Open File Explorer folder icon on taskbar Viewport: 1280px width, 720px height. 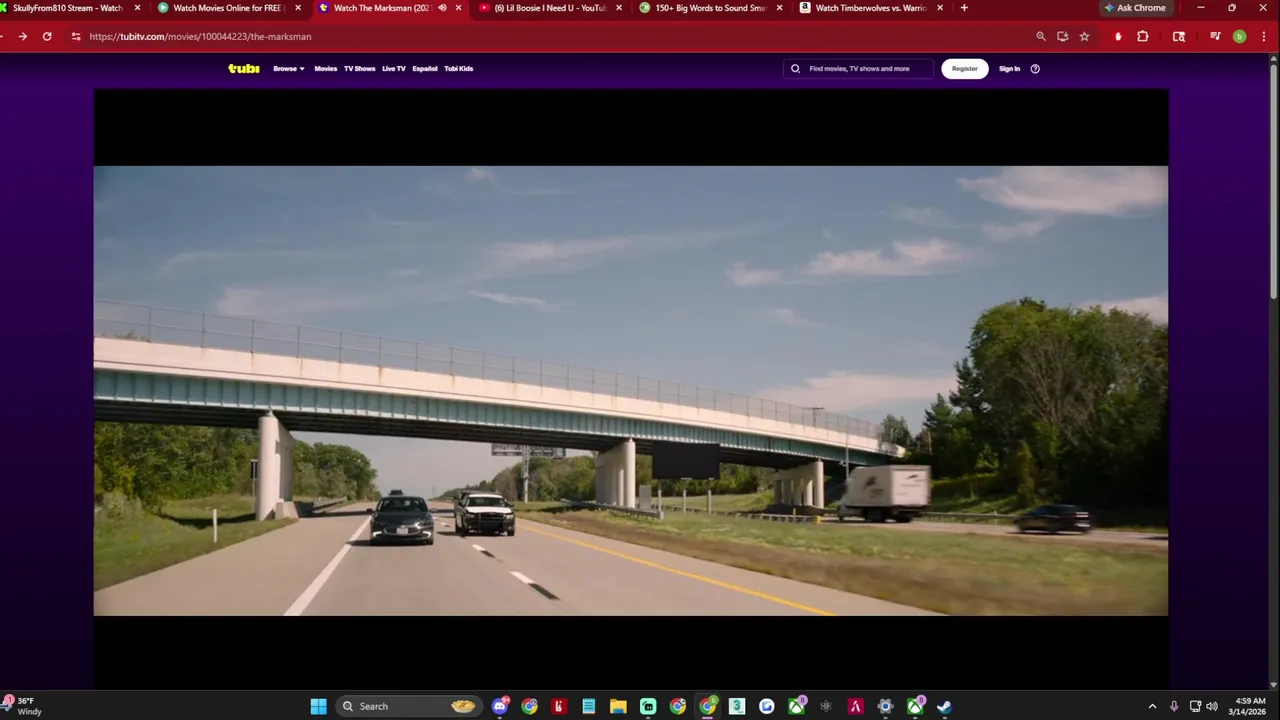coord(618,706)
